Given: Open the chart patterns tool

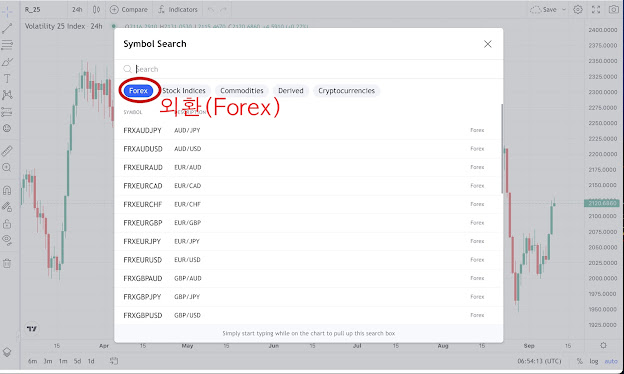Looking at the screenshot, I should click(x=7, y=95).
